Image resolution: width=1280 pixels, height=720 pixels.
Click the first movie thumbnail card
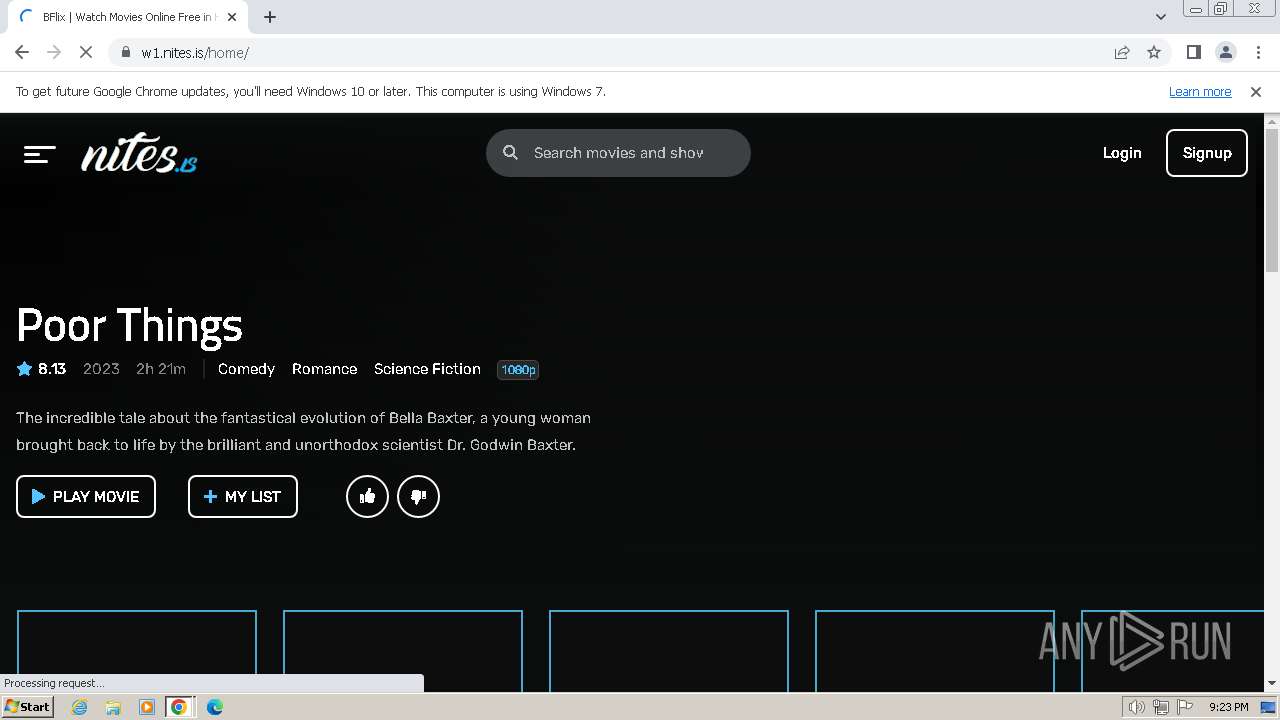tap(137, 650)
